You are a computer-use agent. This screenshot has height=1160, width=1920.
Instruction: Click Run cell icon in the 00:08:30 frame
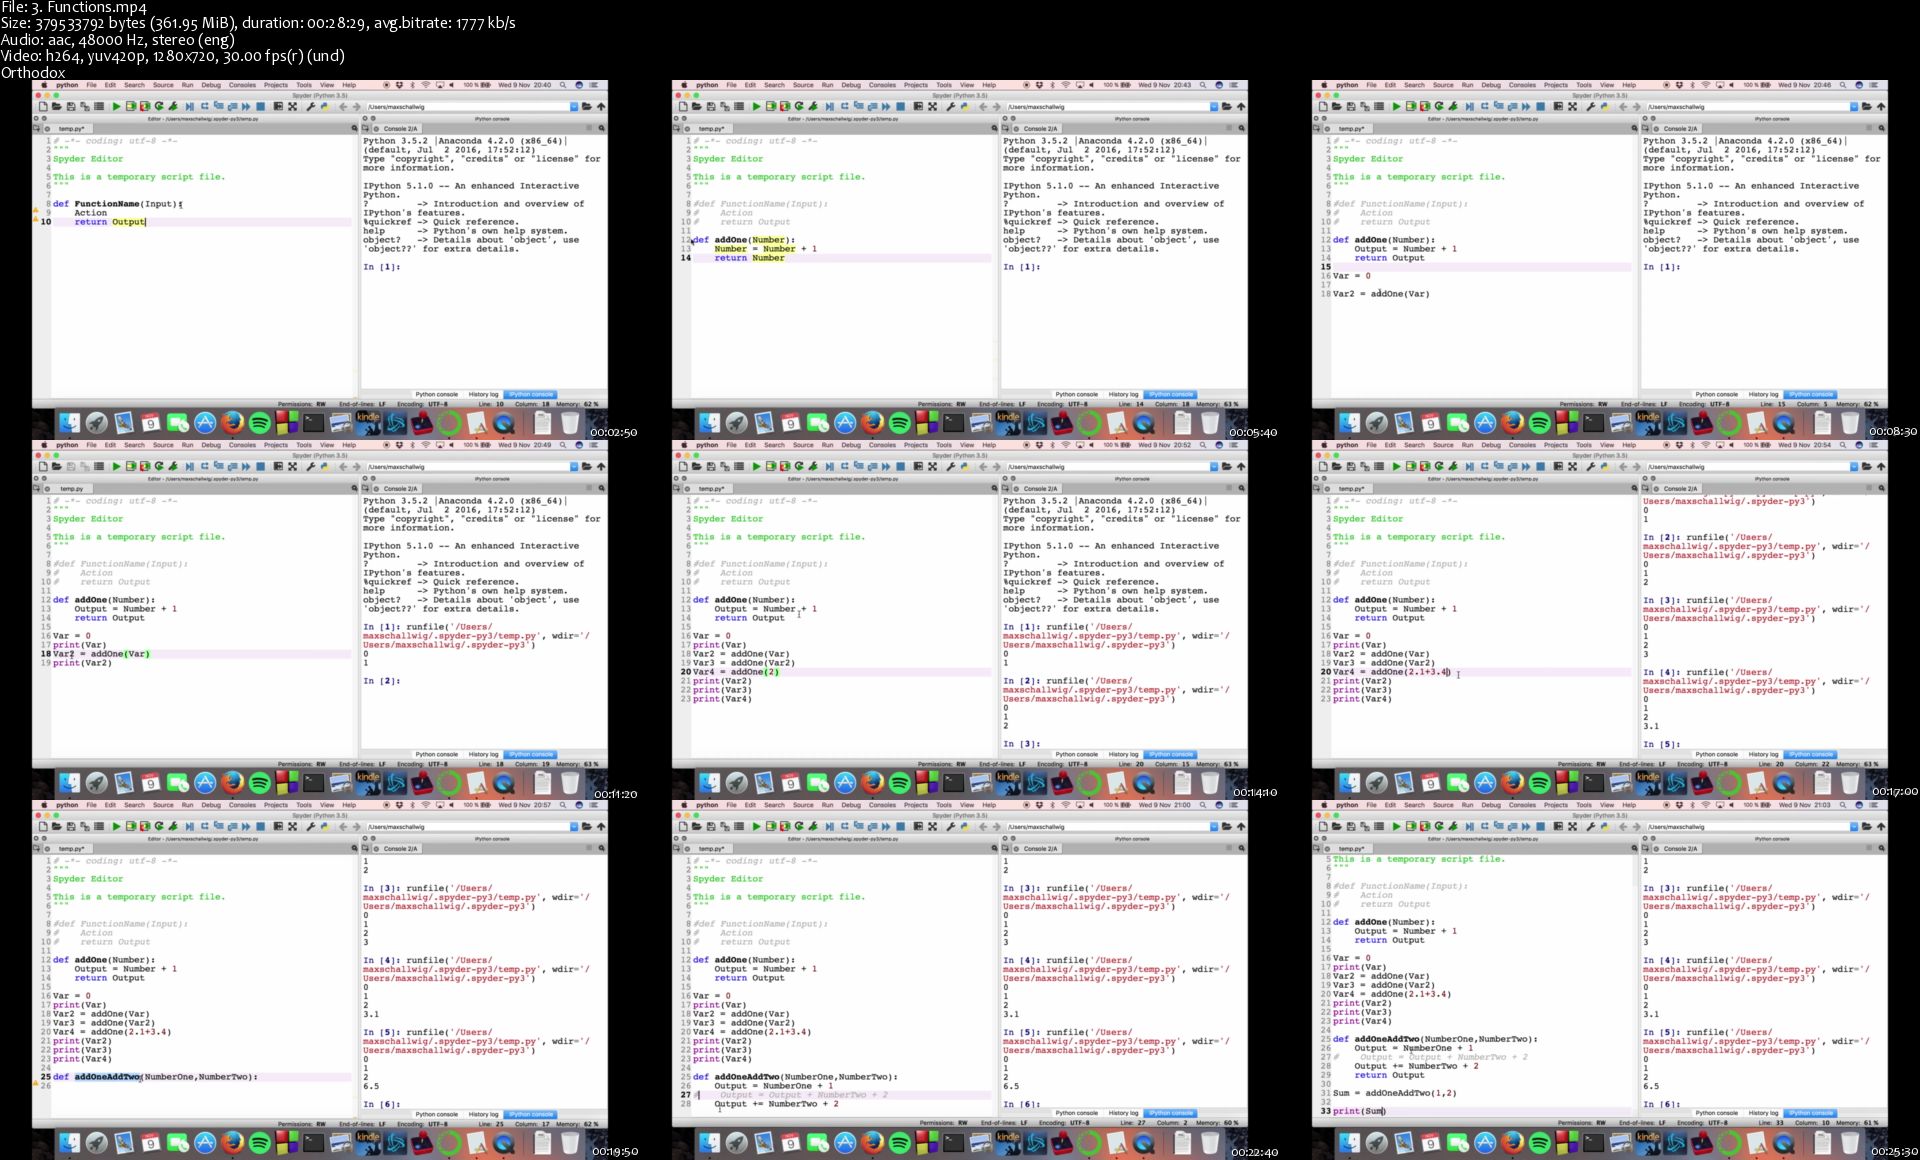(x=1411, y=106)
